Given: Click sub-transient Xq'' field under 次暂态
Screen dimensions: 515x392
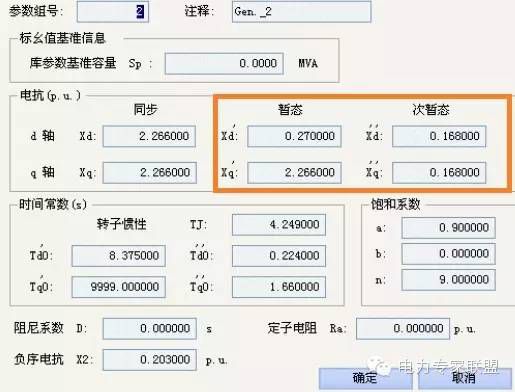Looking at the screenshot, I should 439,173.
